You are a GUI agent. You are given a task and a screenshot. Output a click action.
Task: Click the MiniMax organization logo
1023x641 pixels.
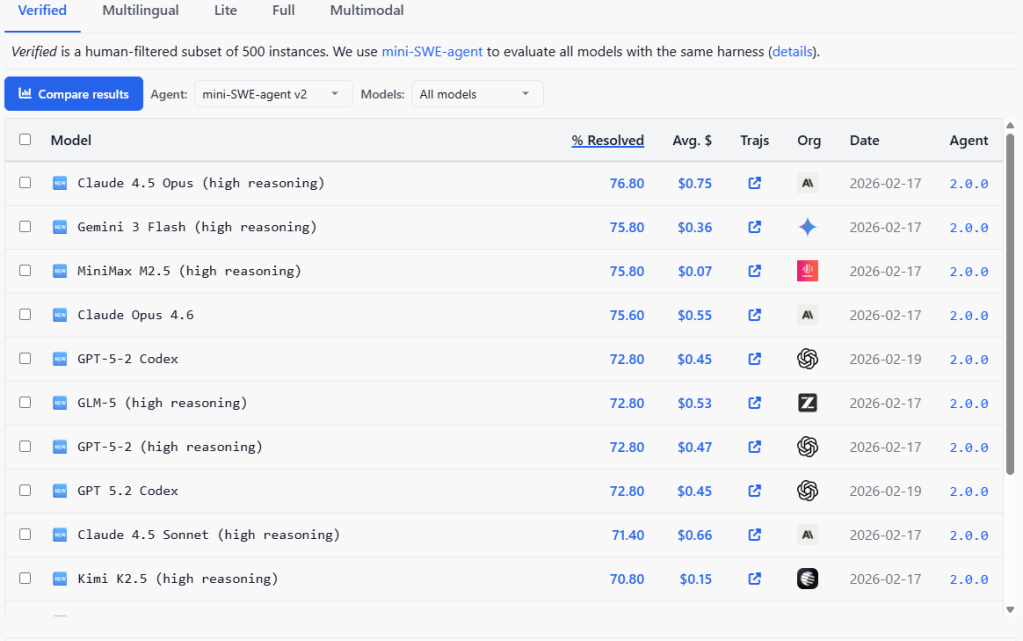[808, 271]
